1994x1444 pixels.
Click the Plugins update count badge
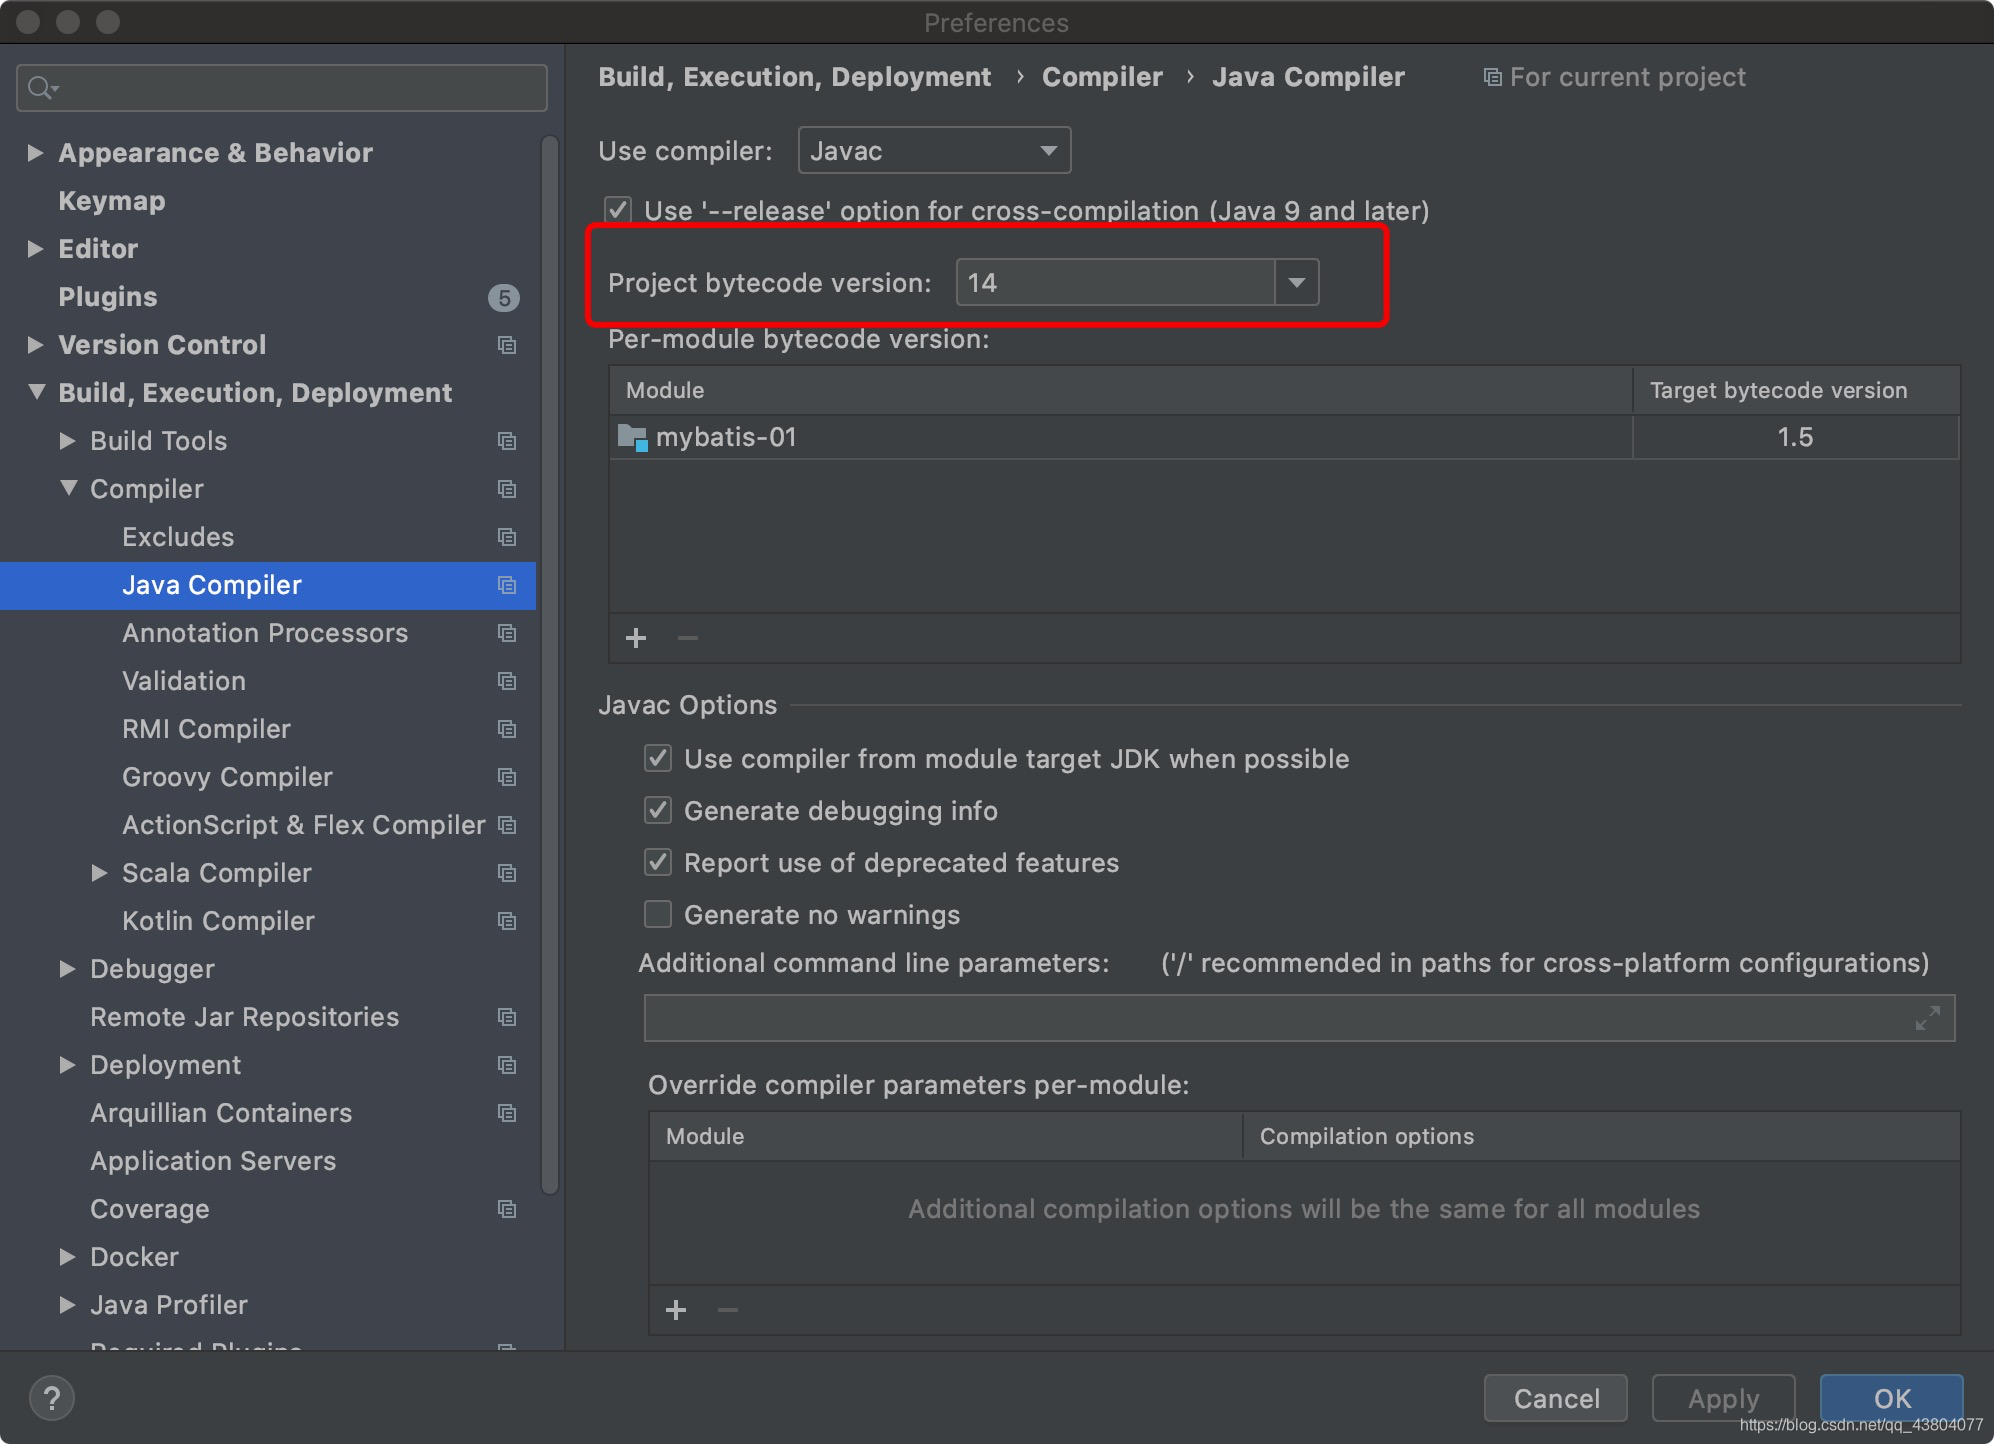coord(504,297)
